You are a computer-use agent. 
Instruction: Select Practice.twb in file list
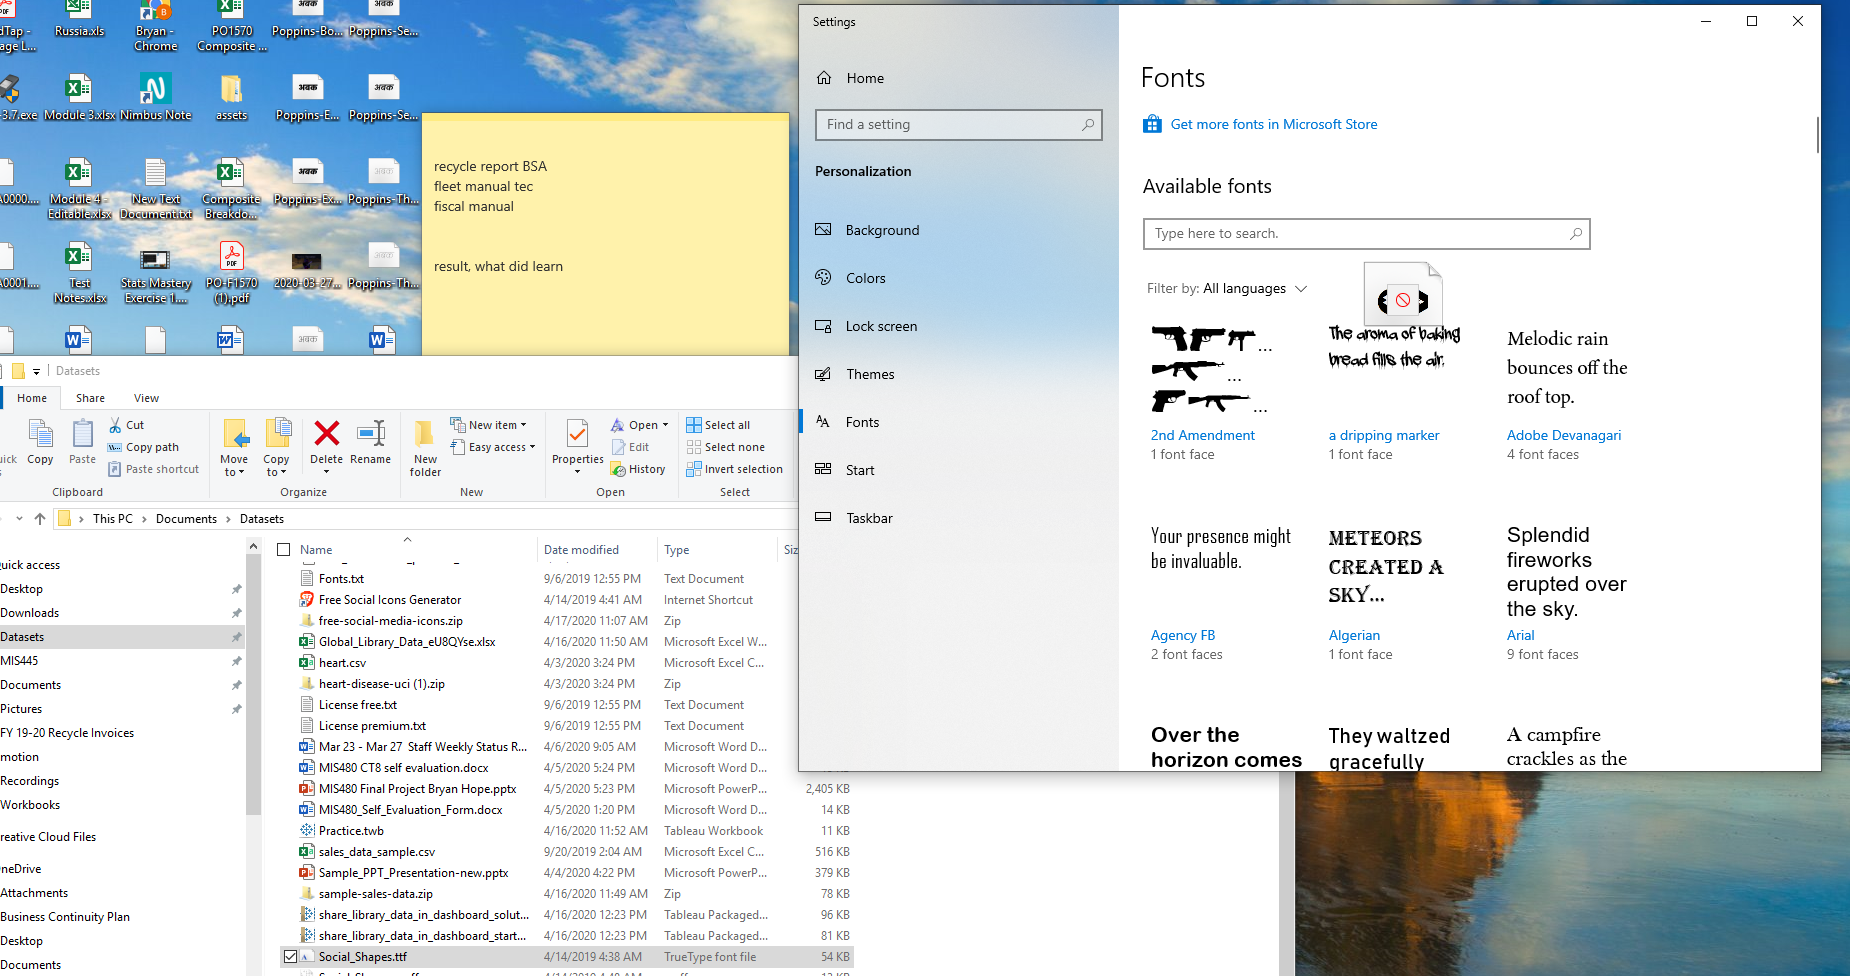[x=567, y=831]
